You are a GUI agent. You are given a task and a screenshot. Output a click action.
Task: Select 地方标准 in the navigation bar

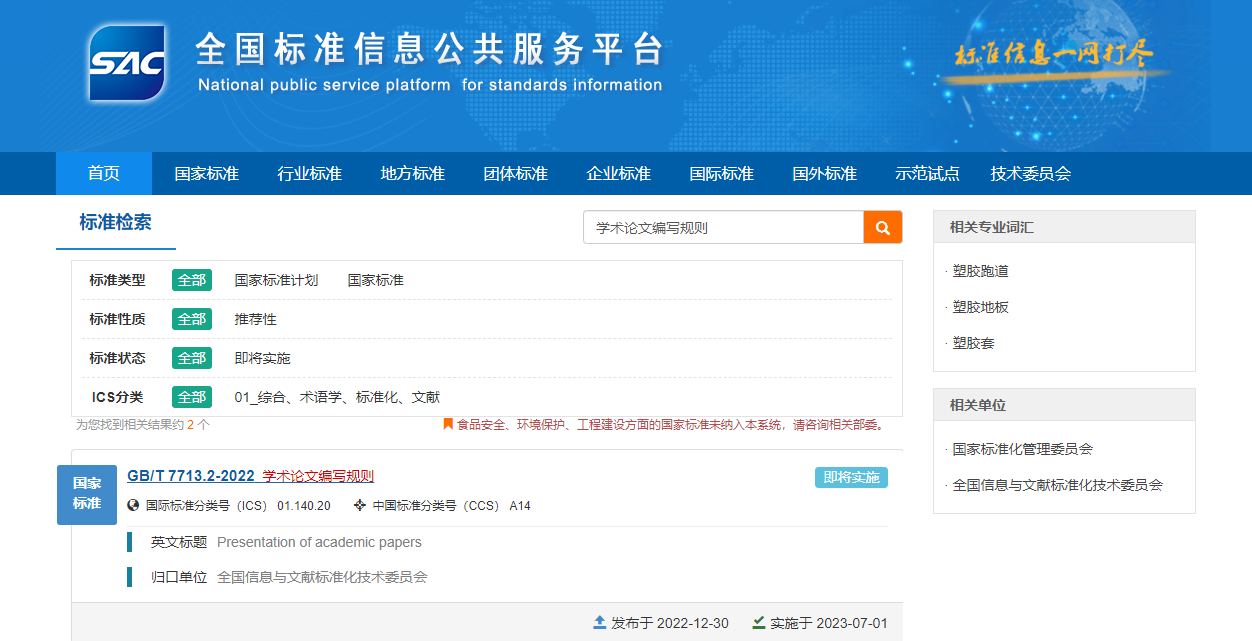[x=413, y=173]
